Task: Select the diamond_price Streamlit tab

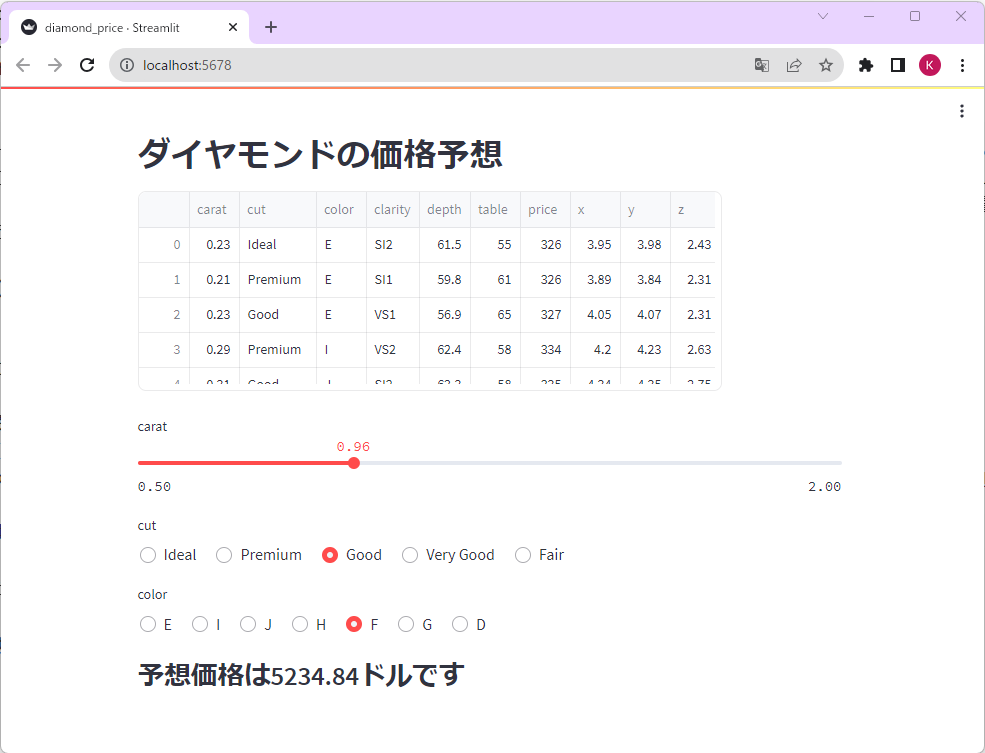Action: pyautogui.click(x=129, y=27)
